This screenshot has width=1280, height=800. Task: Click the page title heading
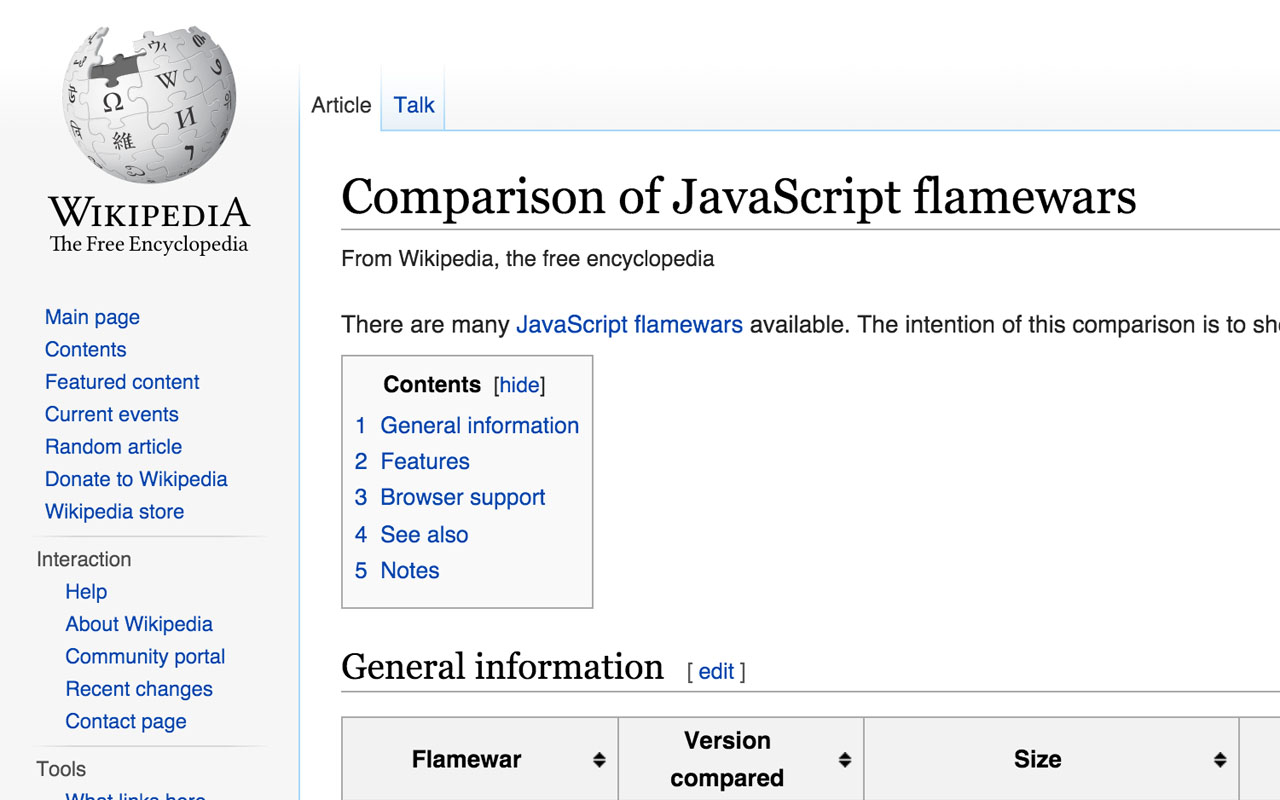739,196
